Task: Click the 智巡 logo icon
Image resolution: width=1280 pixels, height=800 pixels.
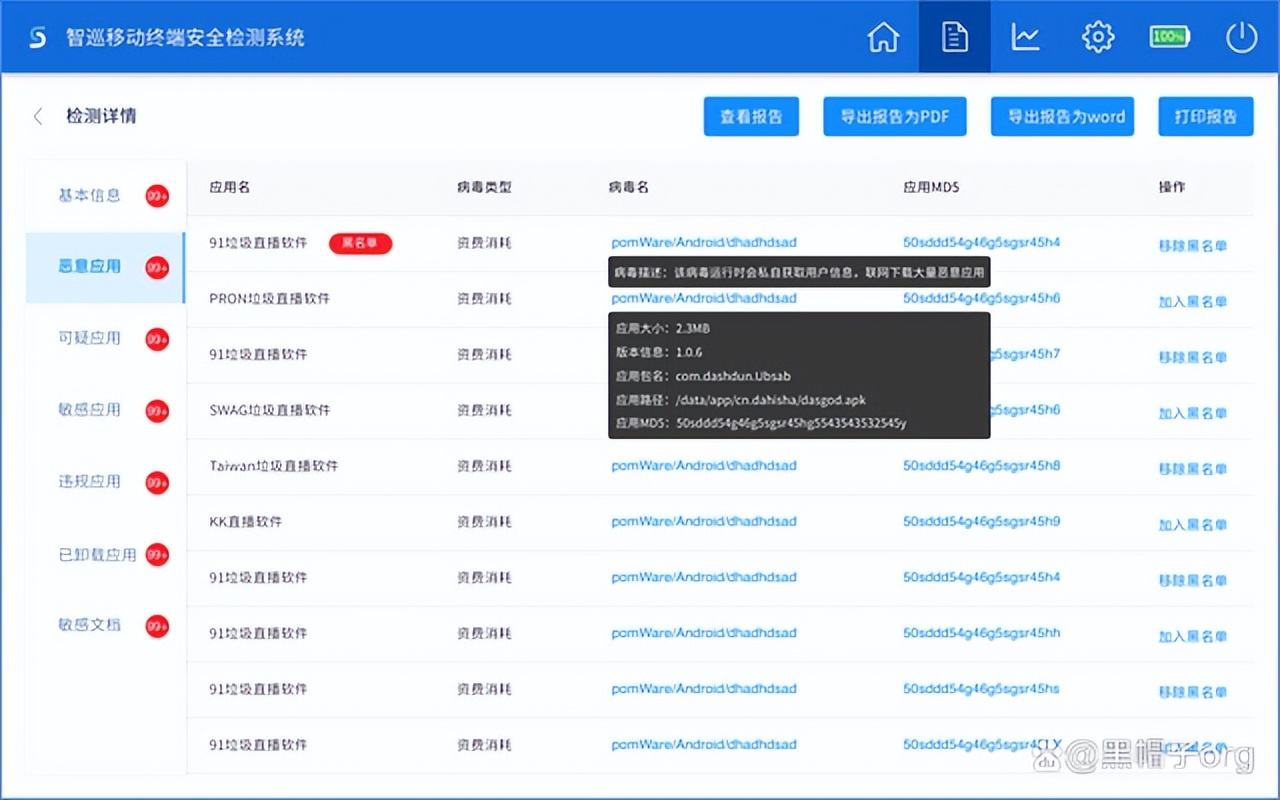Action: coord(38,36)
